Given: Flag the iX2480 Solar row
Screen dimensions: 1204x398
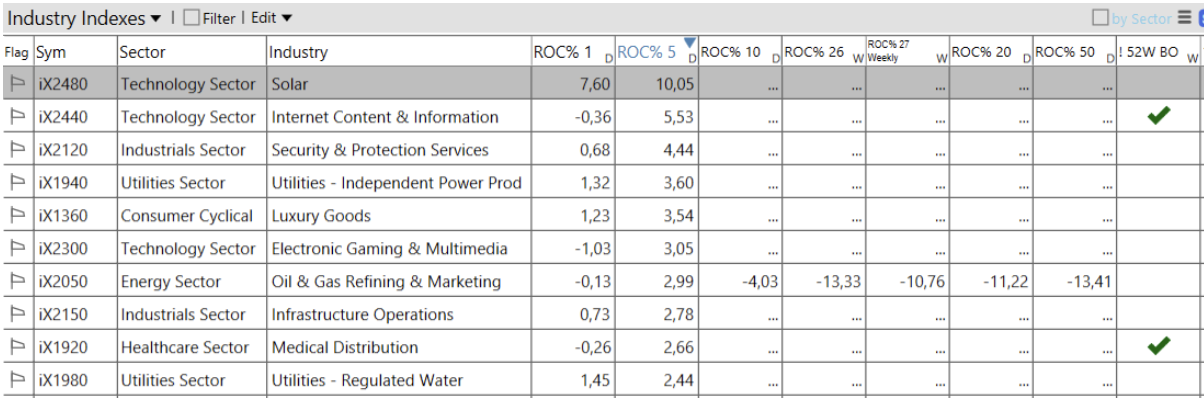Looking at the screenshot, I should click(x=17, y=84).
